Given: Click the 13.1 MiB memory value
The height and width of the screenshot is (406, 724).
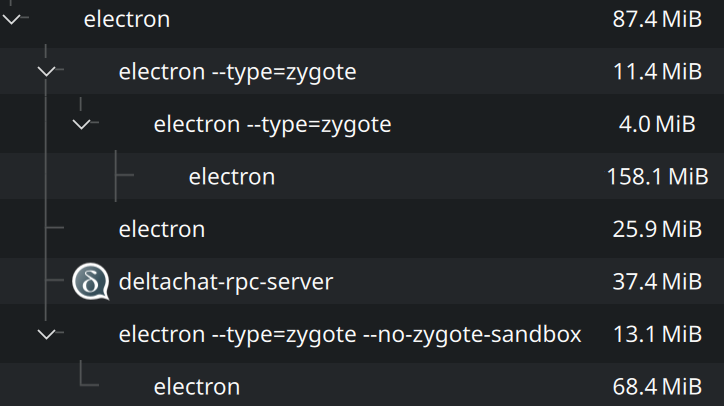Looking at the screenshot, I should click(657, 334).
